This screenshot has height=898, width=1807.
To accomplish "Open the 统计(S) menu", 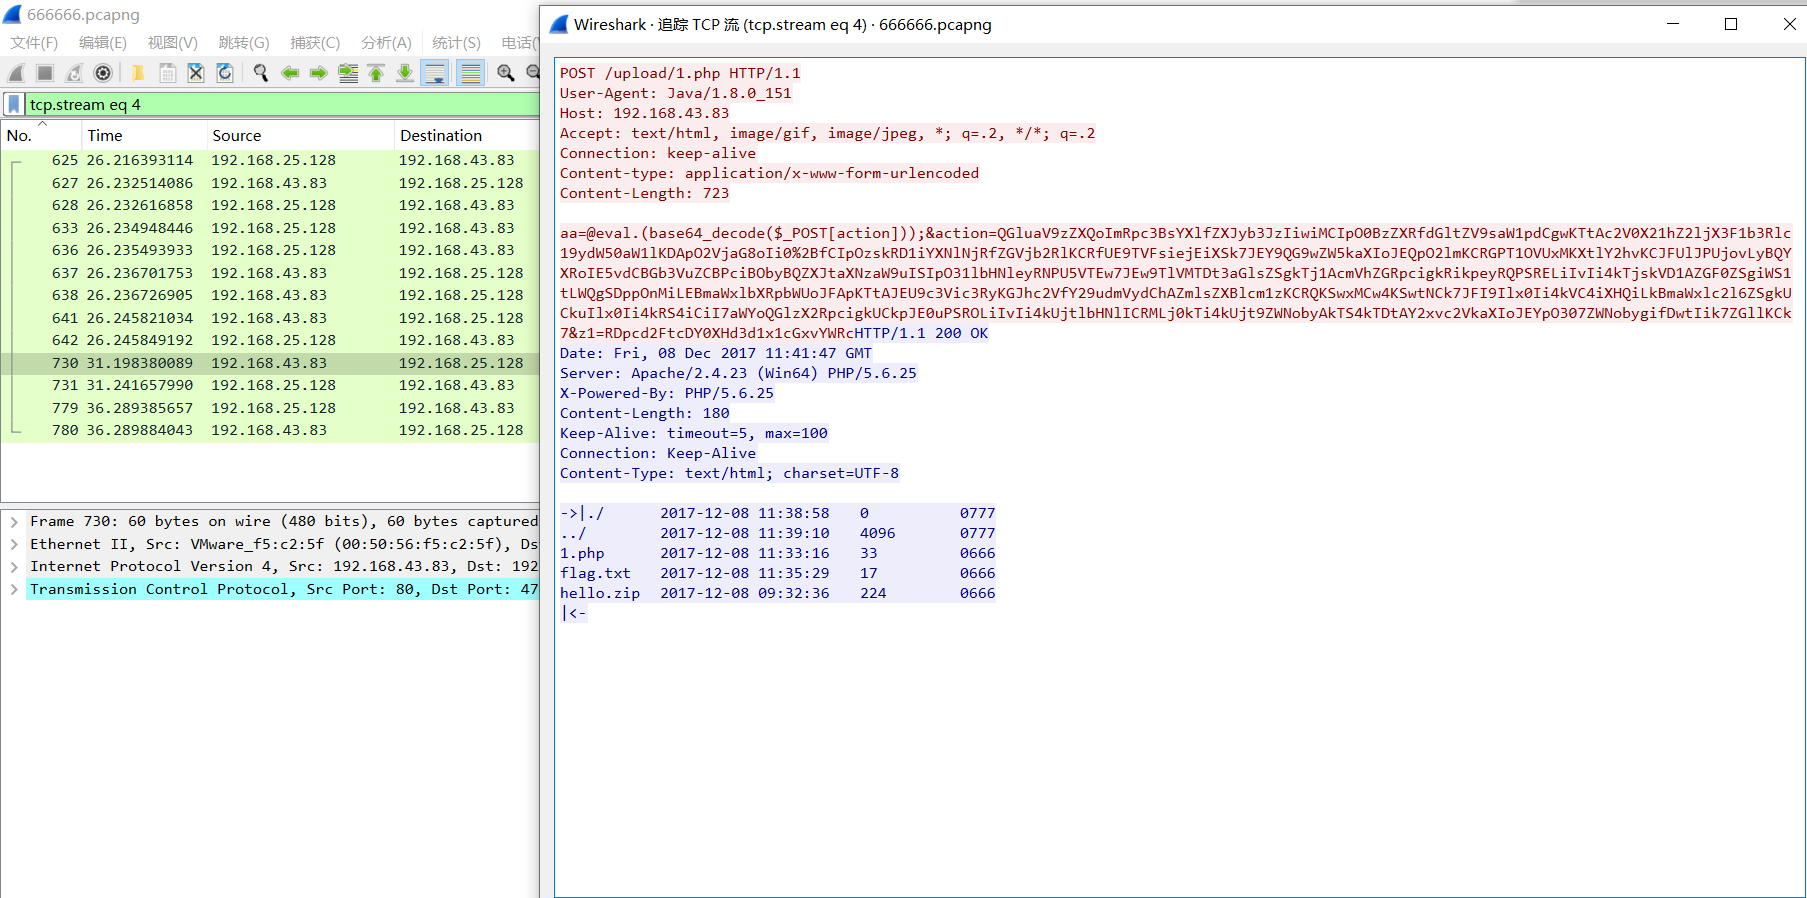I will (x=456, y=42).
